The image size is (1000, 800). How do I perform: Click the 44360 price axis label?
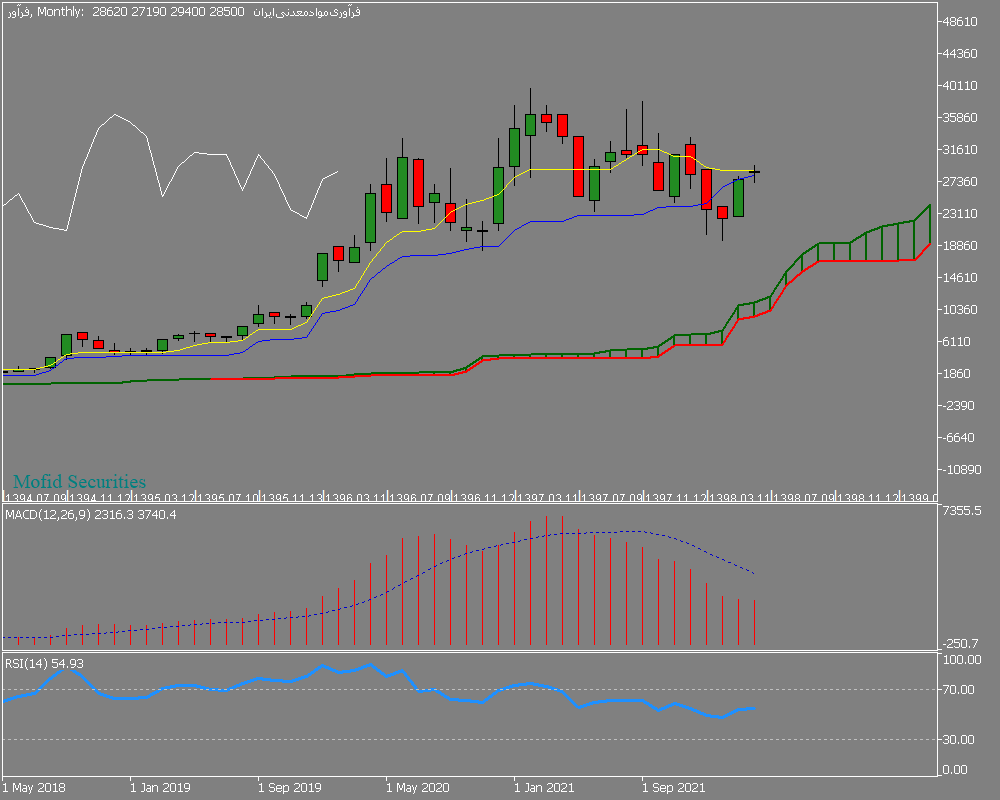960,54
